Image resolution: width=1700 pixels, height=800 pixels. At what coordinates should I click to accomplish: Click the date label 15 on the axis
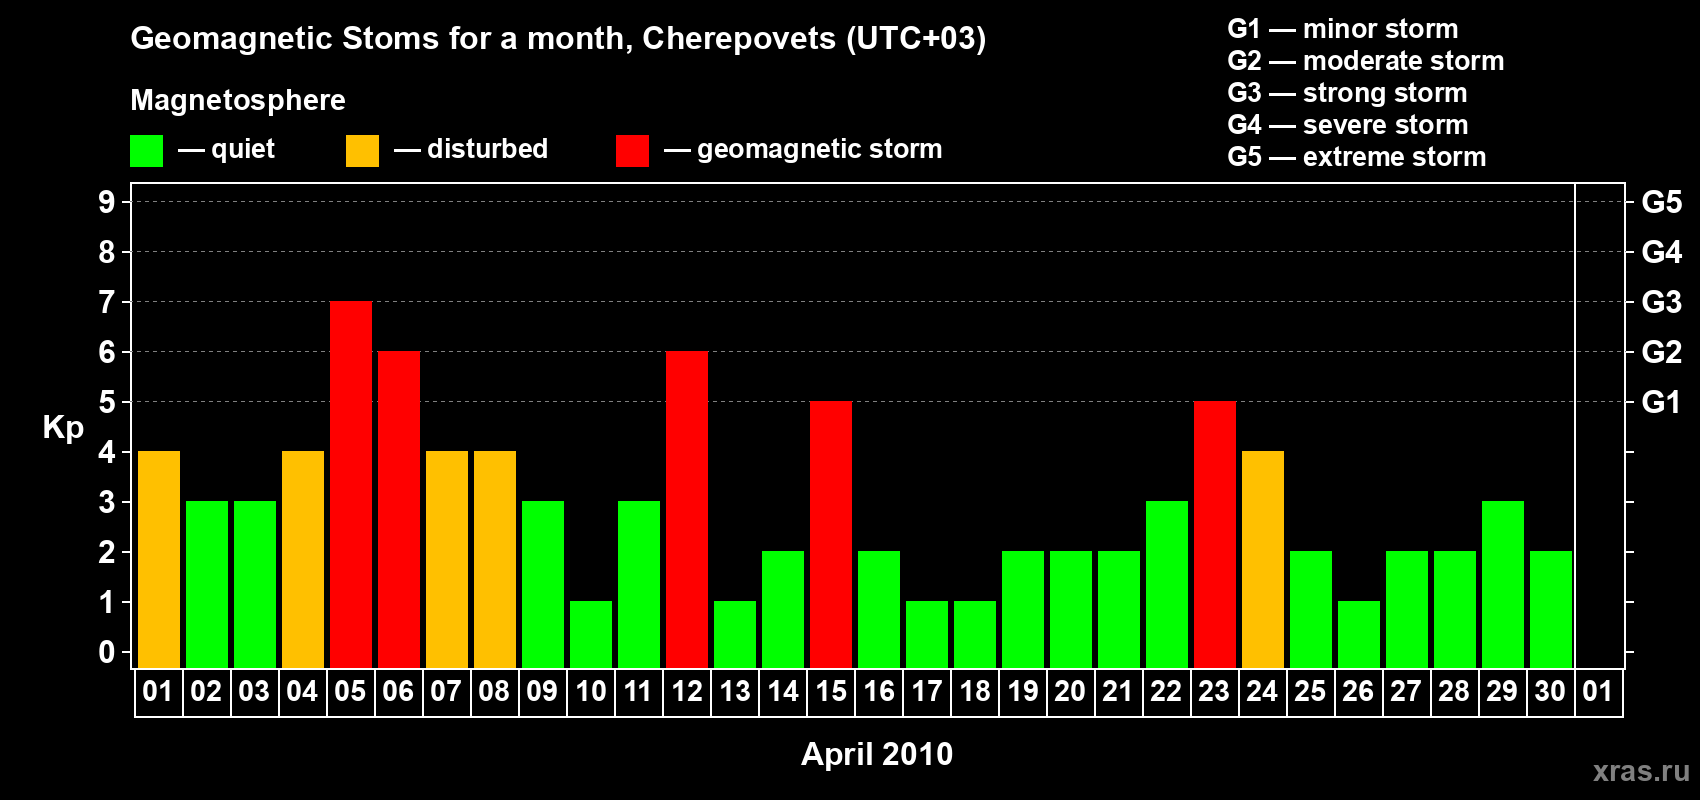831,692
